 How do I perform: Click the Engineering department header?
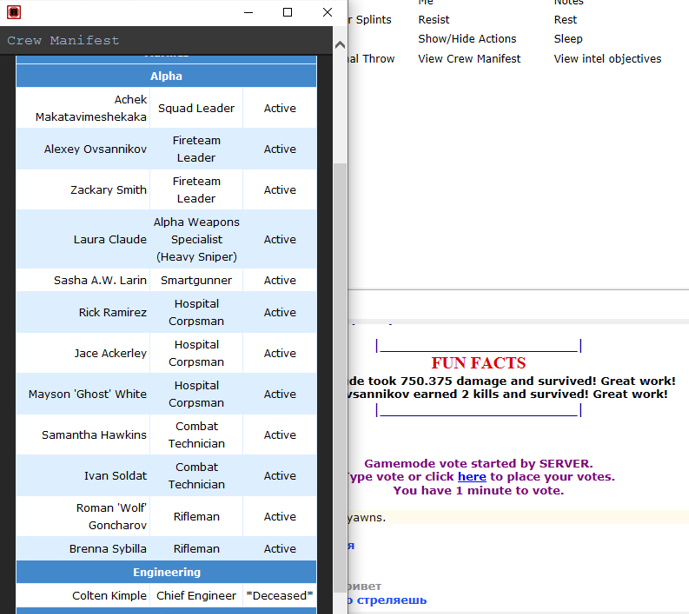click(x=166, y=572)
